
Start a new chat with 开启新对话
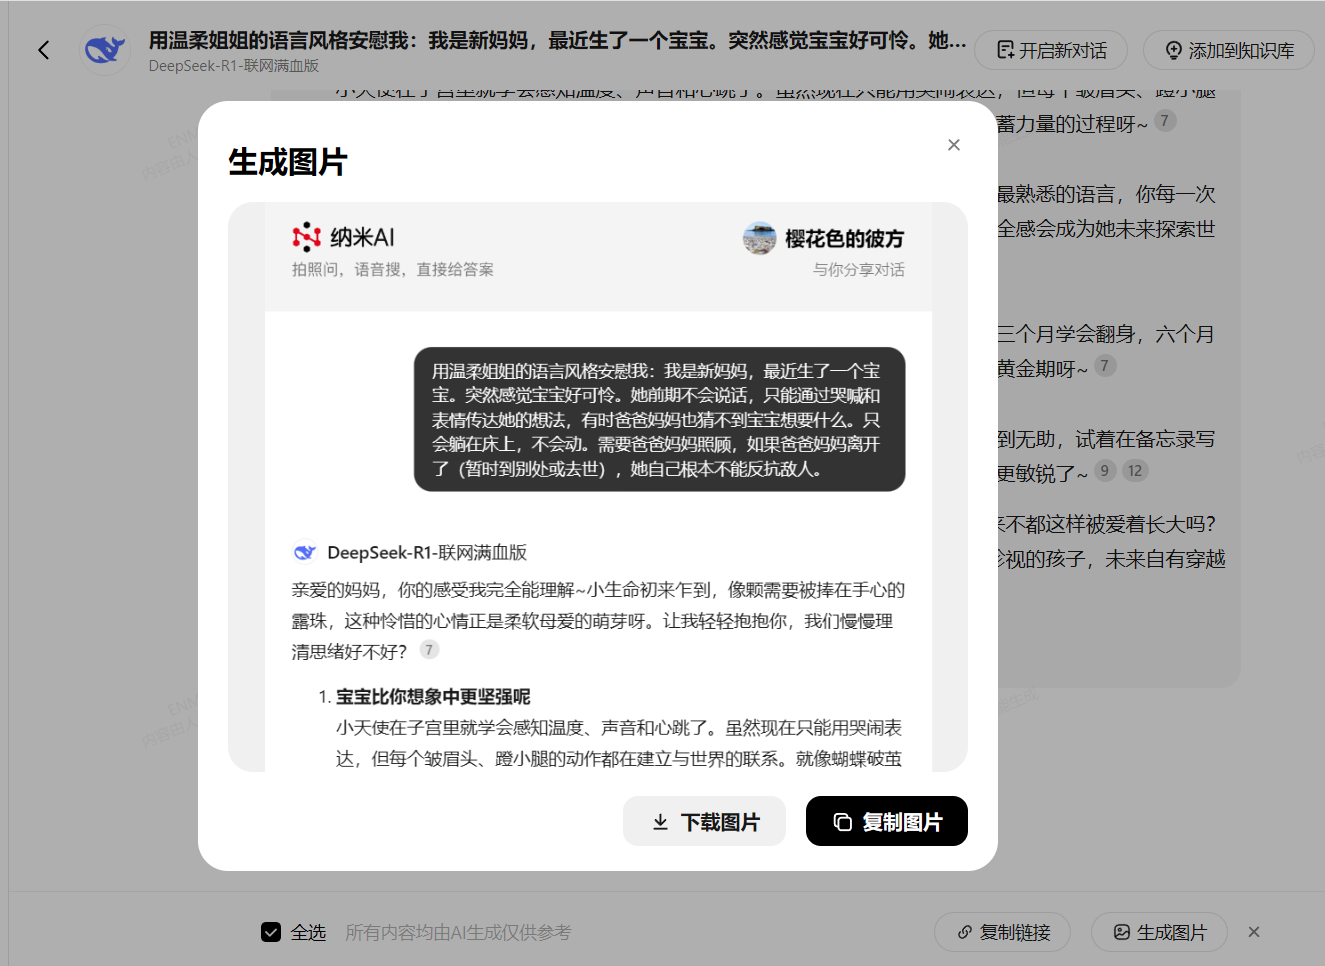1050,50
